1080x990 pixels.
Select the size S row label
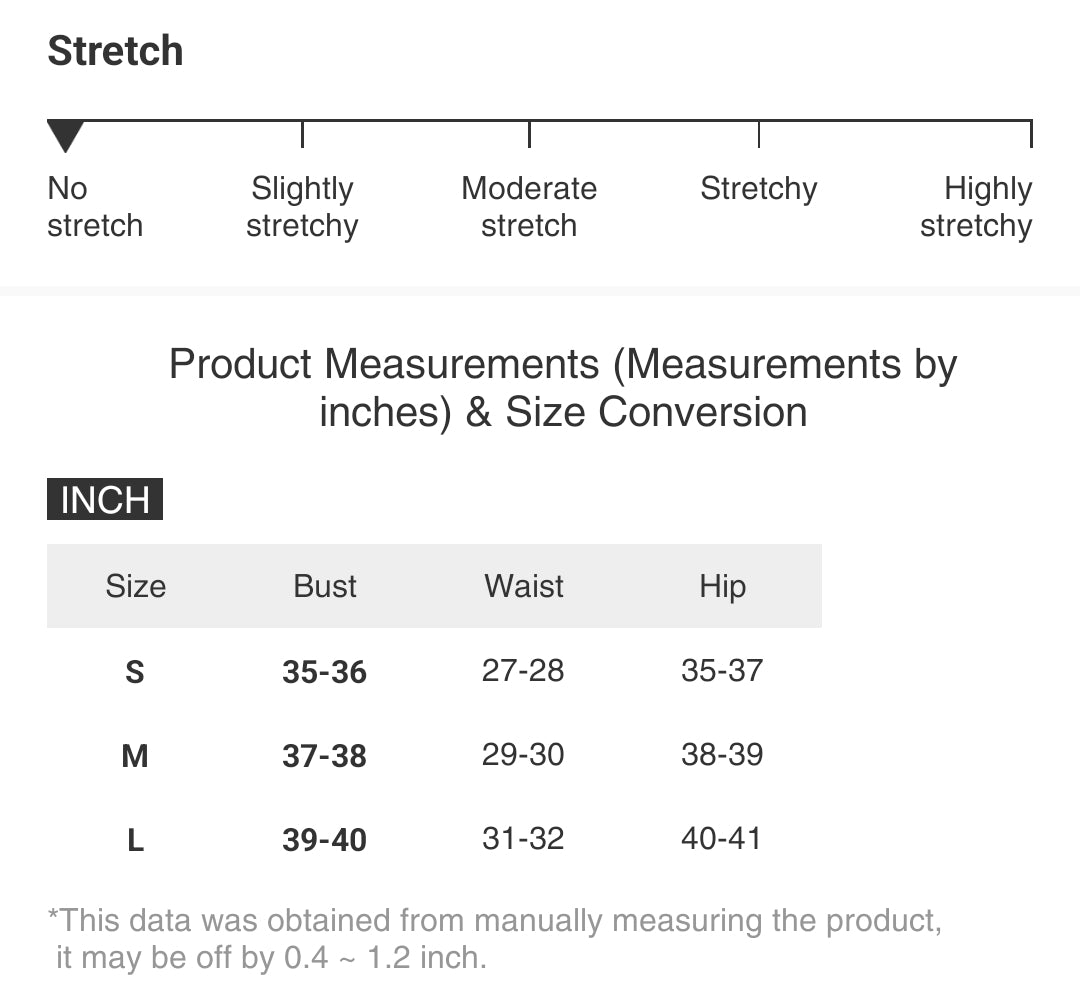[135, 672]
